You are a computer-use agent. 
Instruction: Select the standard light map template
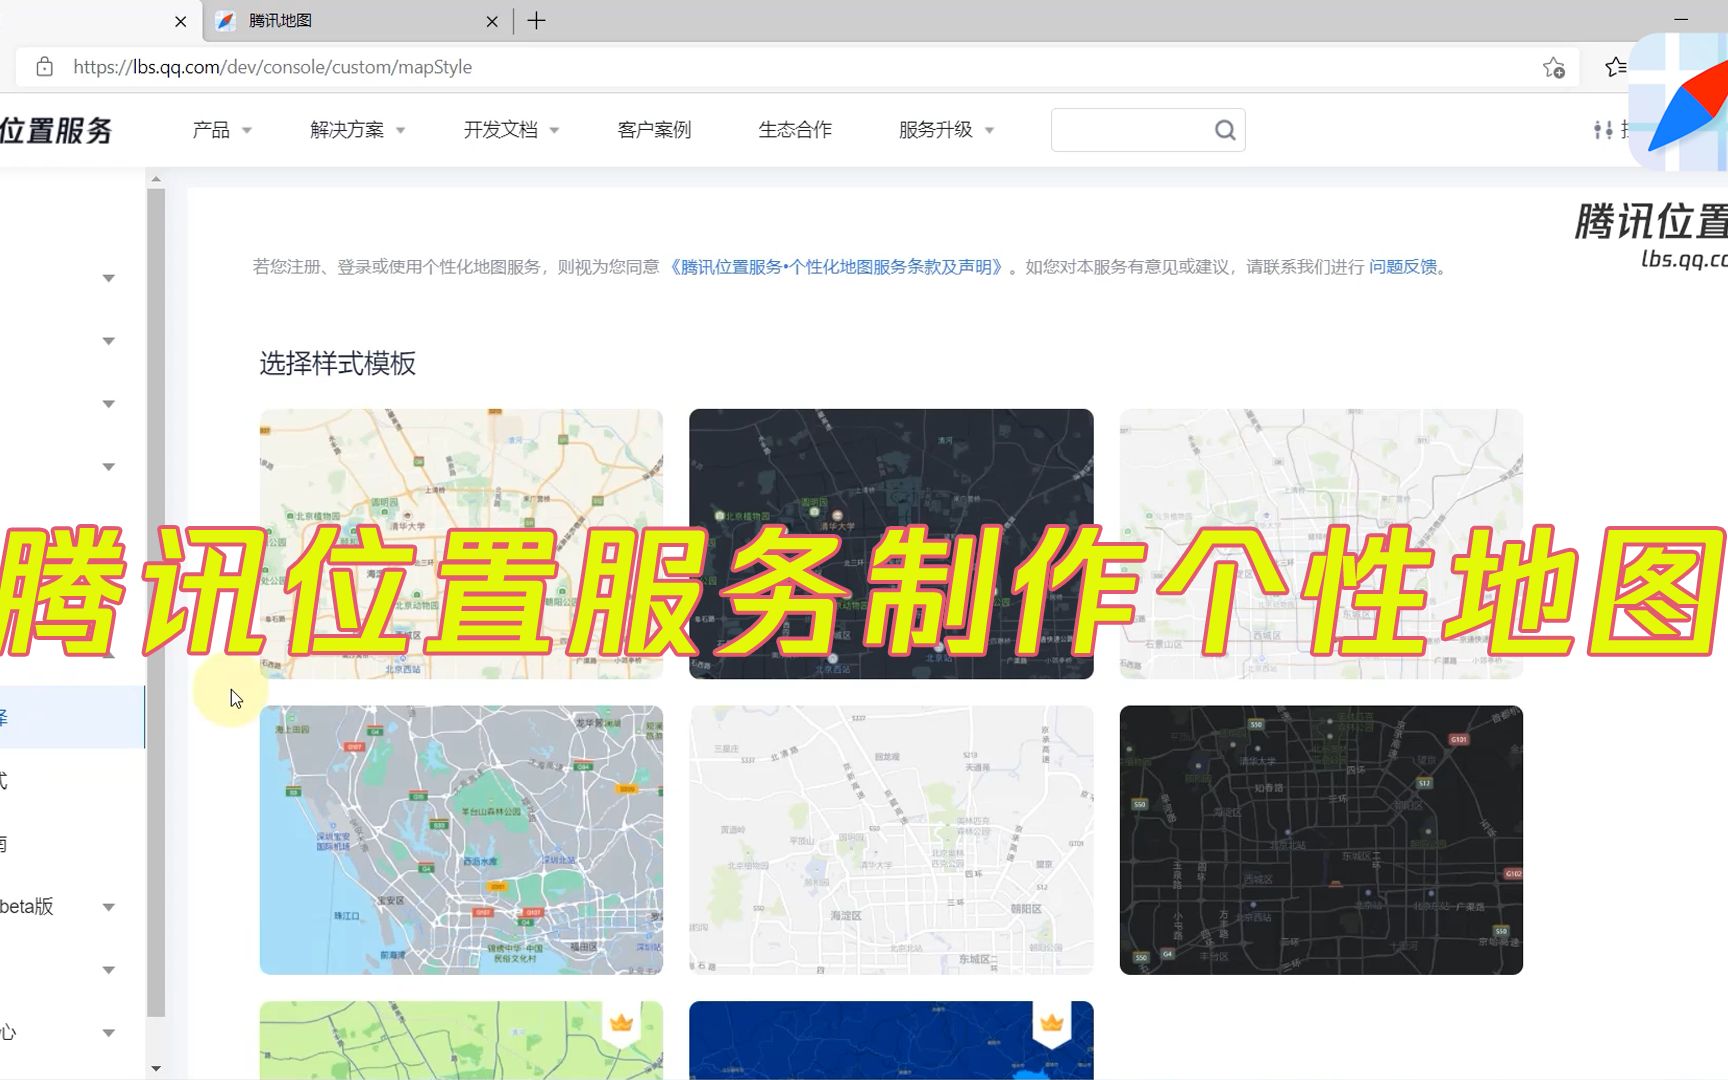click(461, 544)
